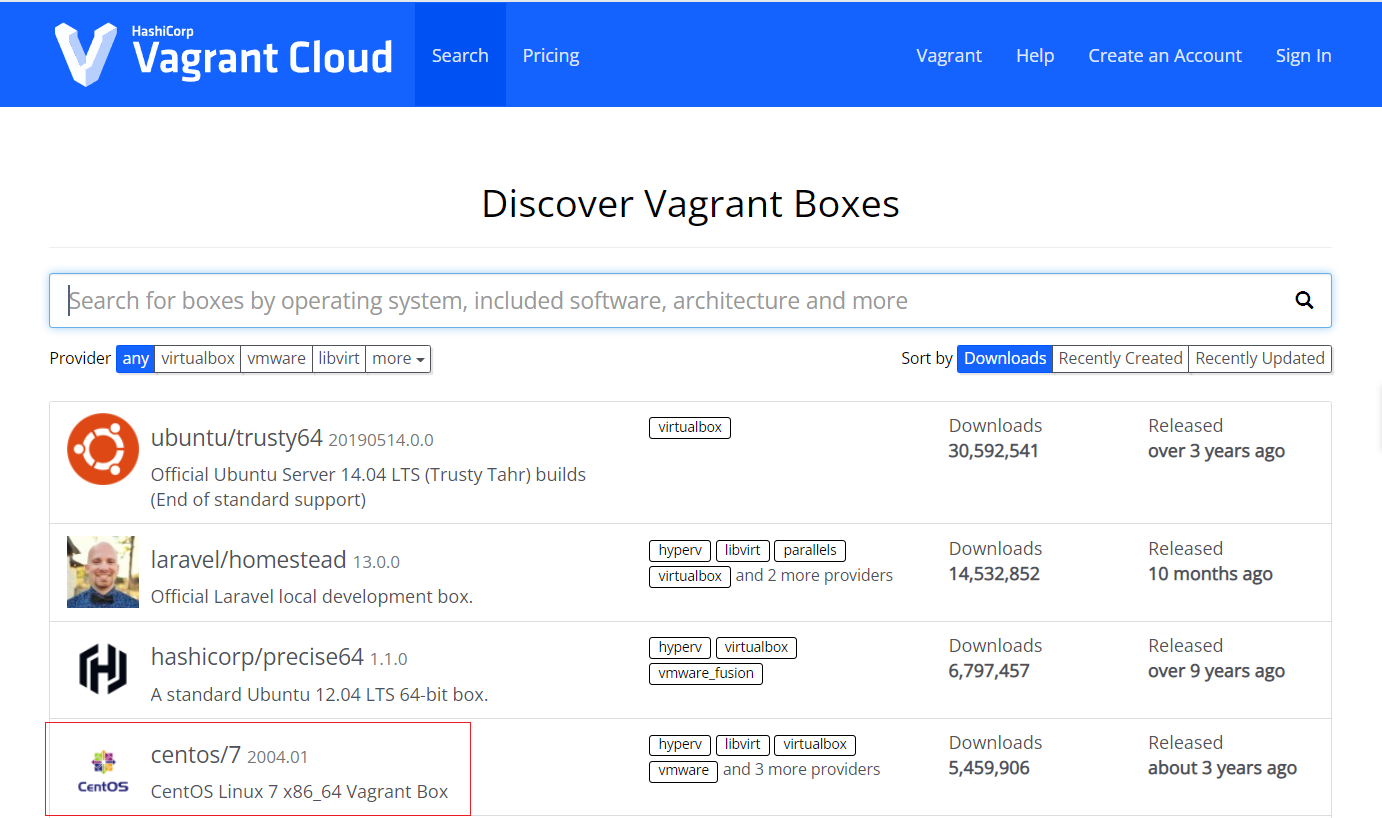
Task: Filter providers by vmware
Action: (x=276, y=358)
